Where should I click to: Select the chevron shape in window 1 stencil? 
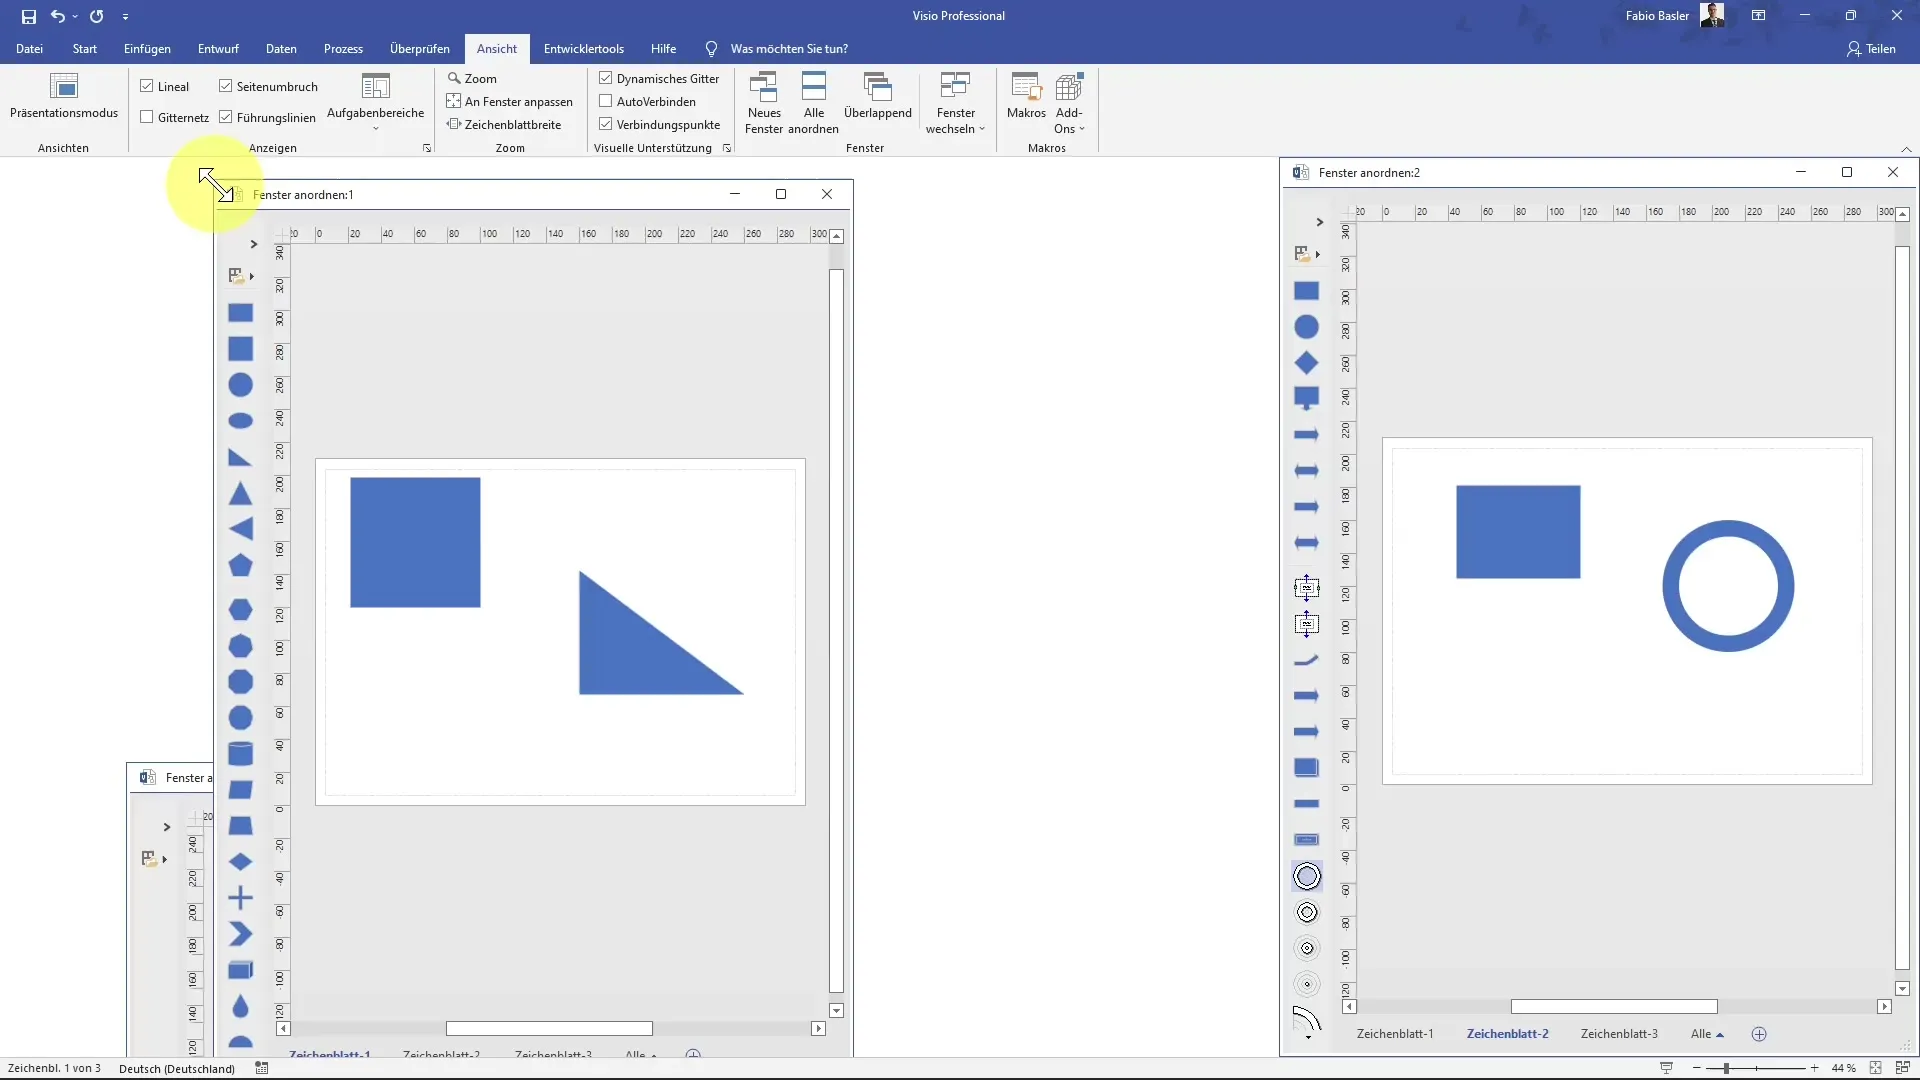pyautogui.click(x=240, y=934)
